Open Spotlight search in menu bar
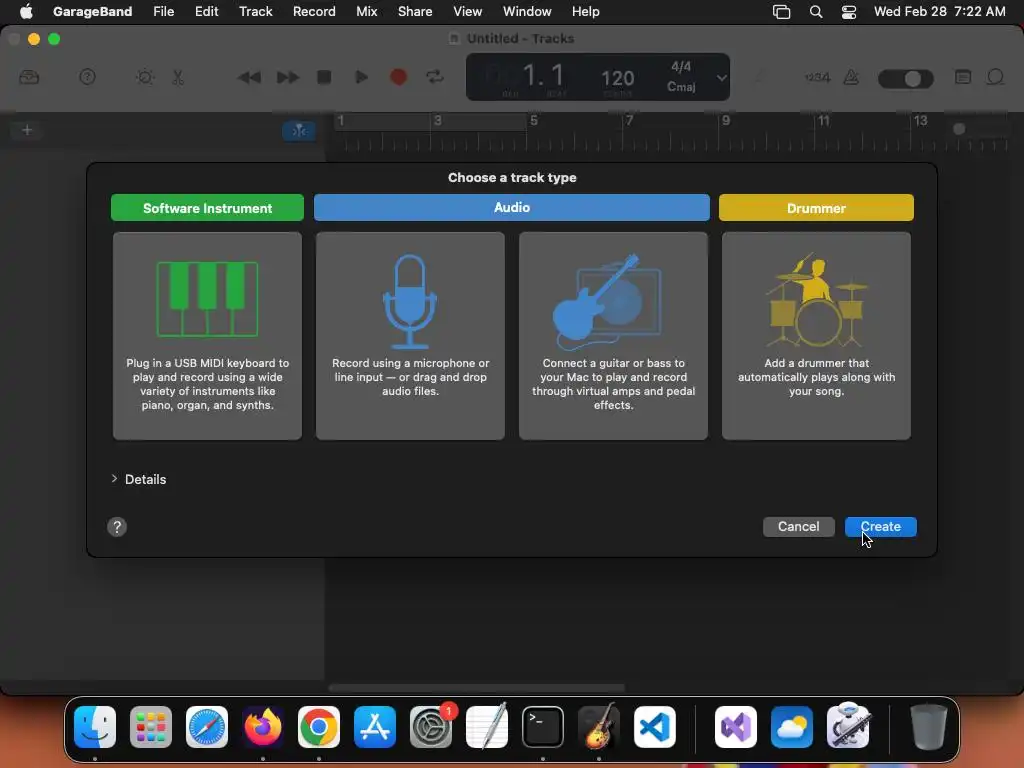This screenshot has height=768, width=1024. (x=816, y=12)
